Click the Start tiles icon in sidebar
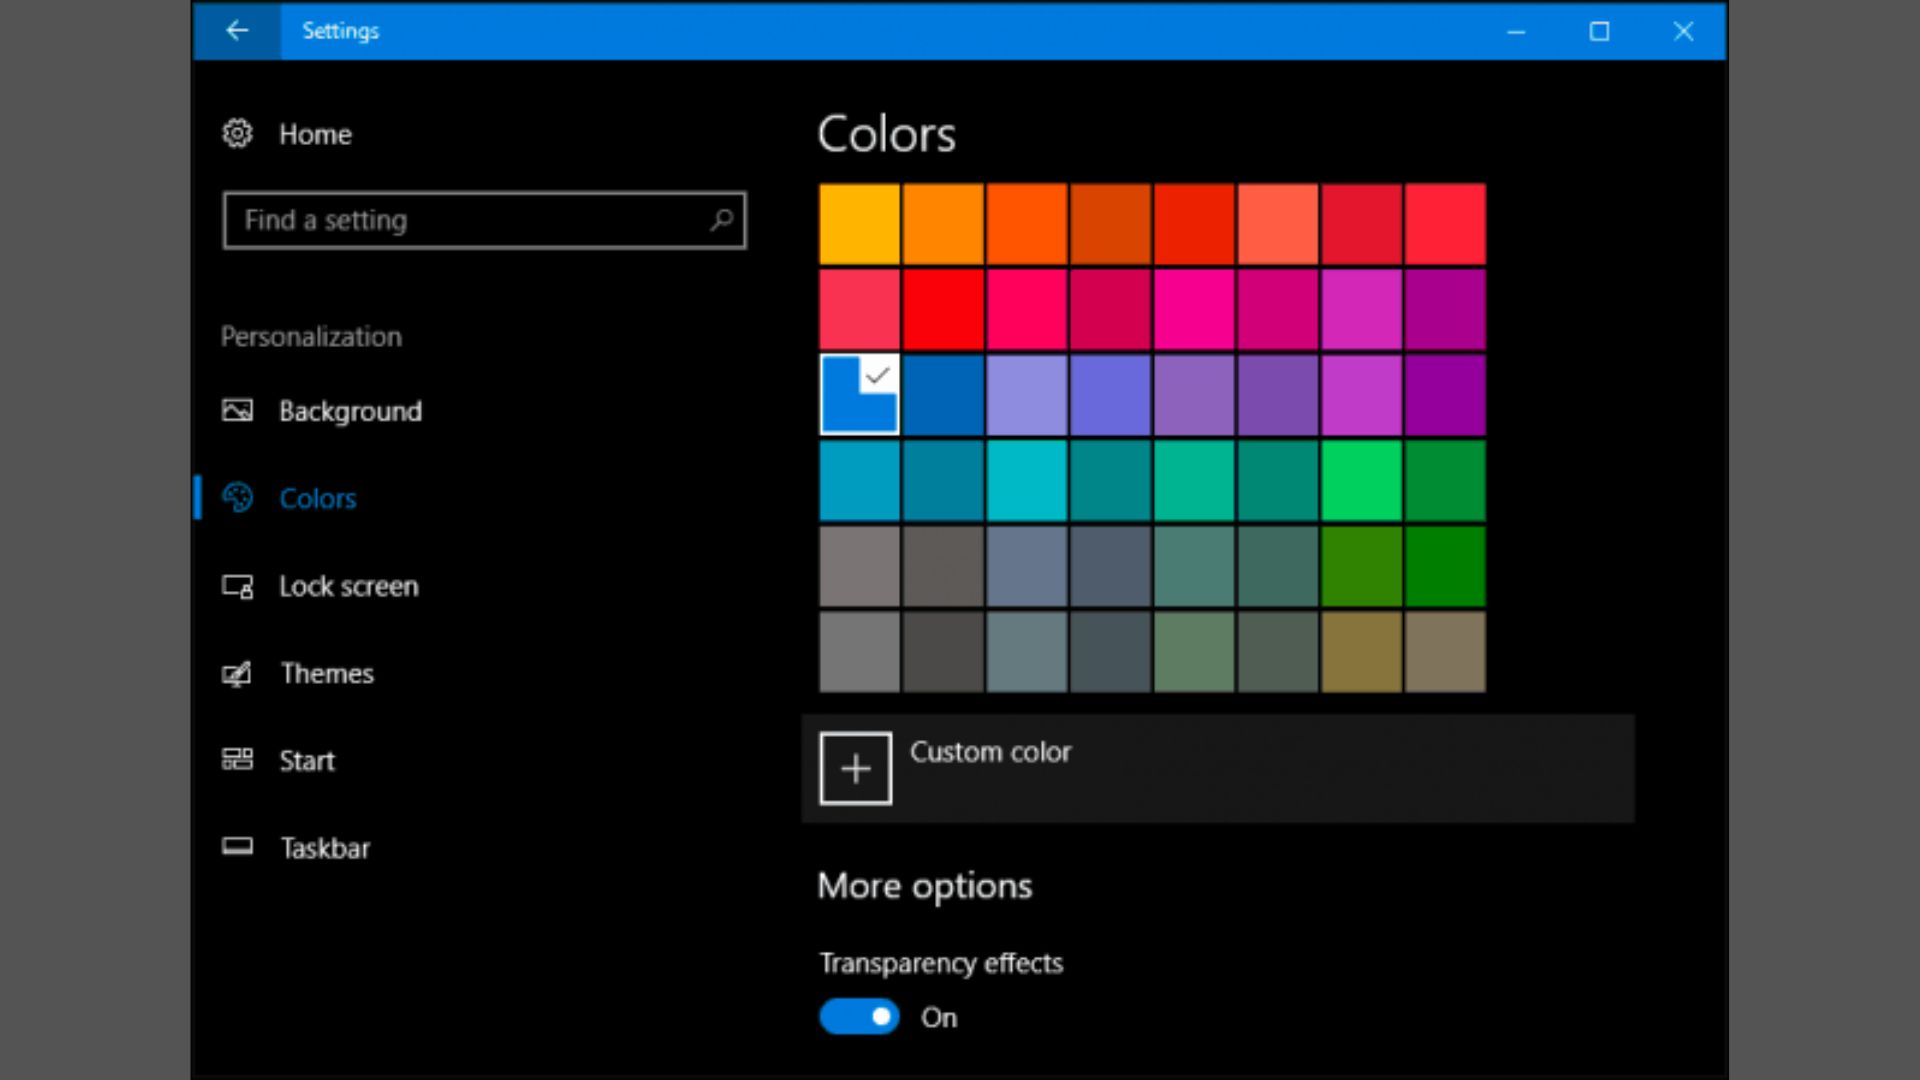Screen dimensions: 1920x1080 click(238, 760)
